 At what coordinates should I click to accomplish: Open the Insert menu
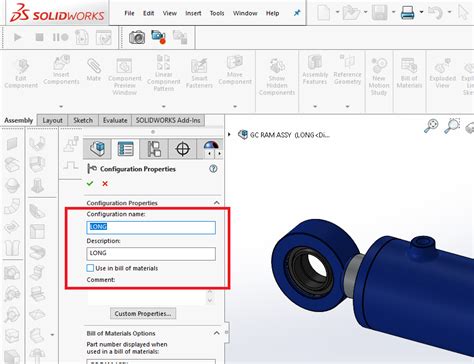(193, 13)
